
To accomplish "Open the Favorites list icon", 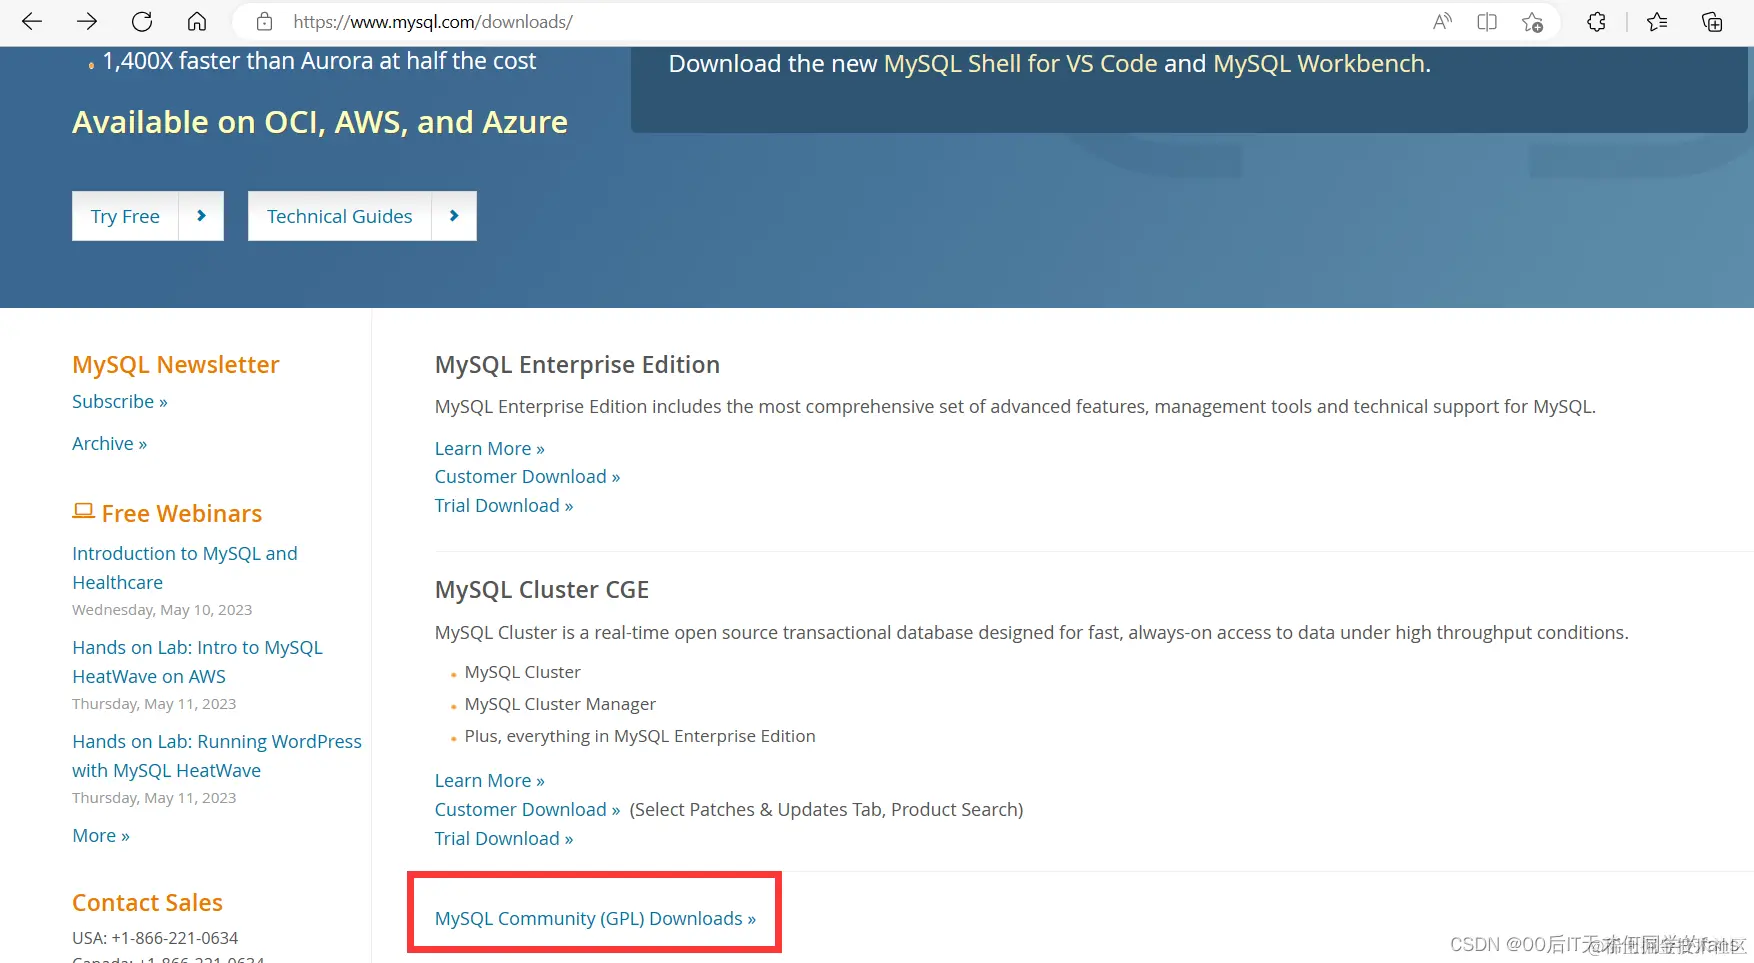I will pos(1657,21).
